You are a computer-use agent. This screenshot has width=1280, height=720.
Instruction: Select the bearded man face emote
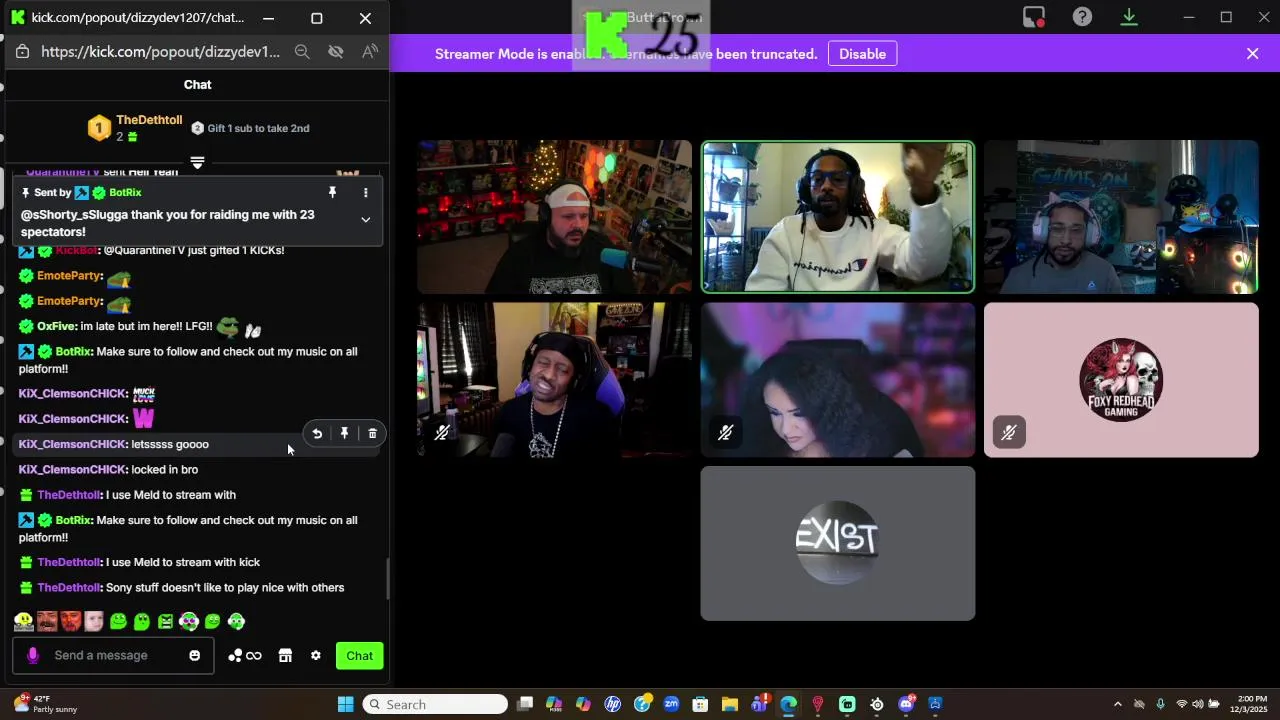click(47, 621)
